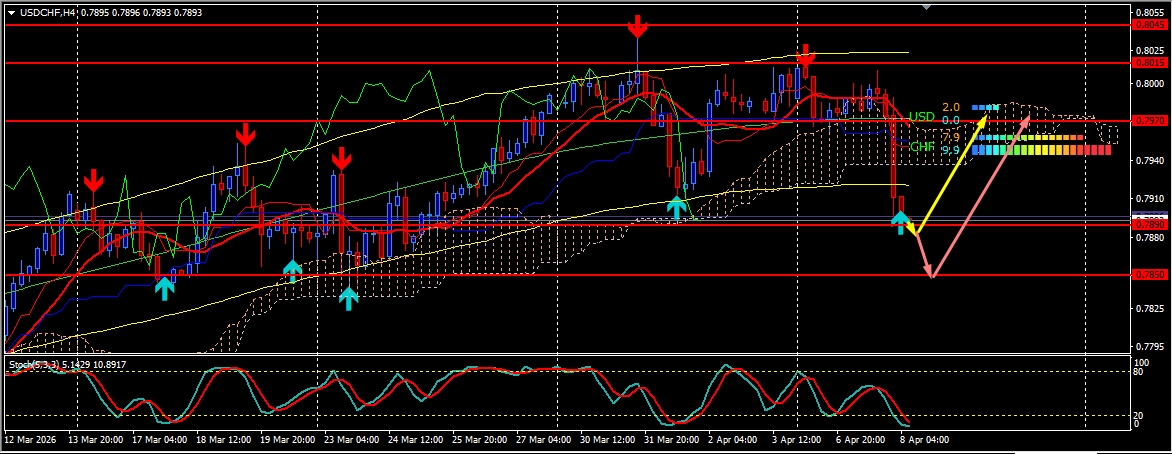Click the red 0.8045 price level label
This screenshot has width=1172, height=454.
(x=1150, y=25)
